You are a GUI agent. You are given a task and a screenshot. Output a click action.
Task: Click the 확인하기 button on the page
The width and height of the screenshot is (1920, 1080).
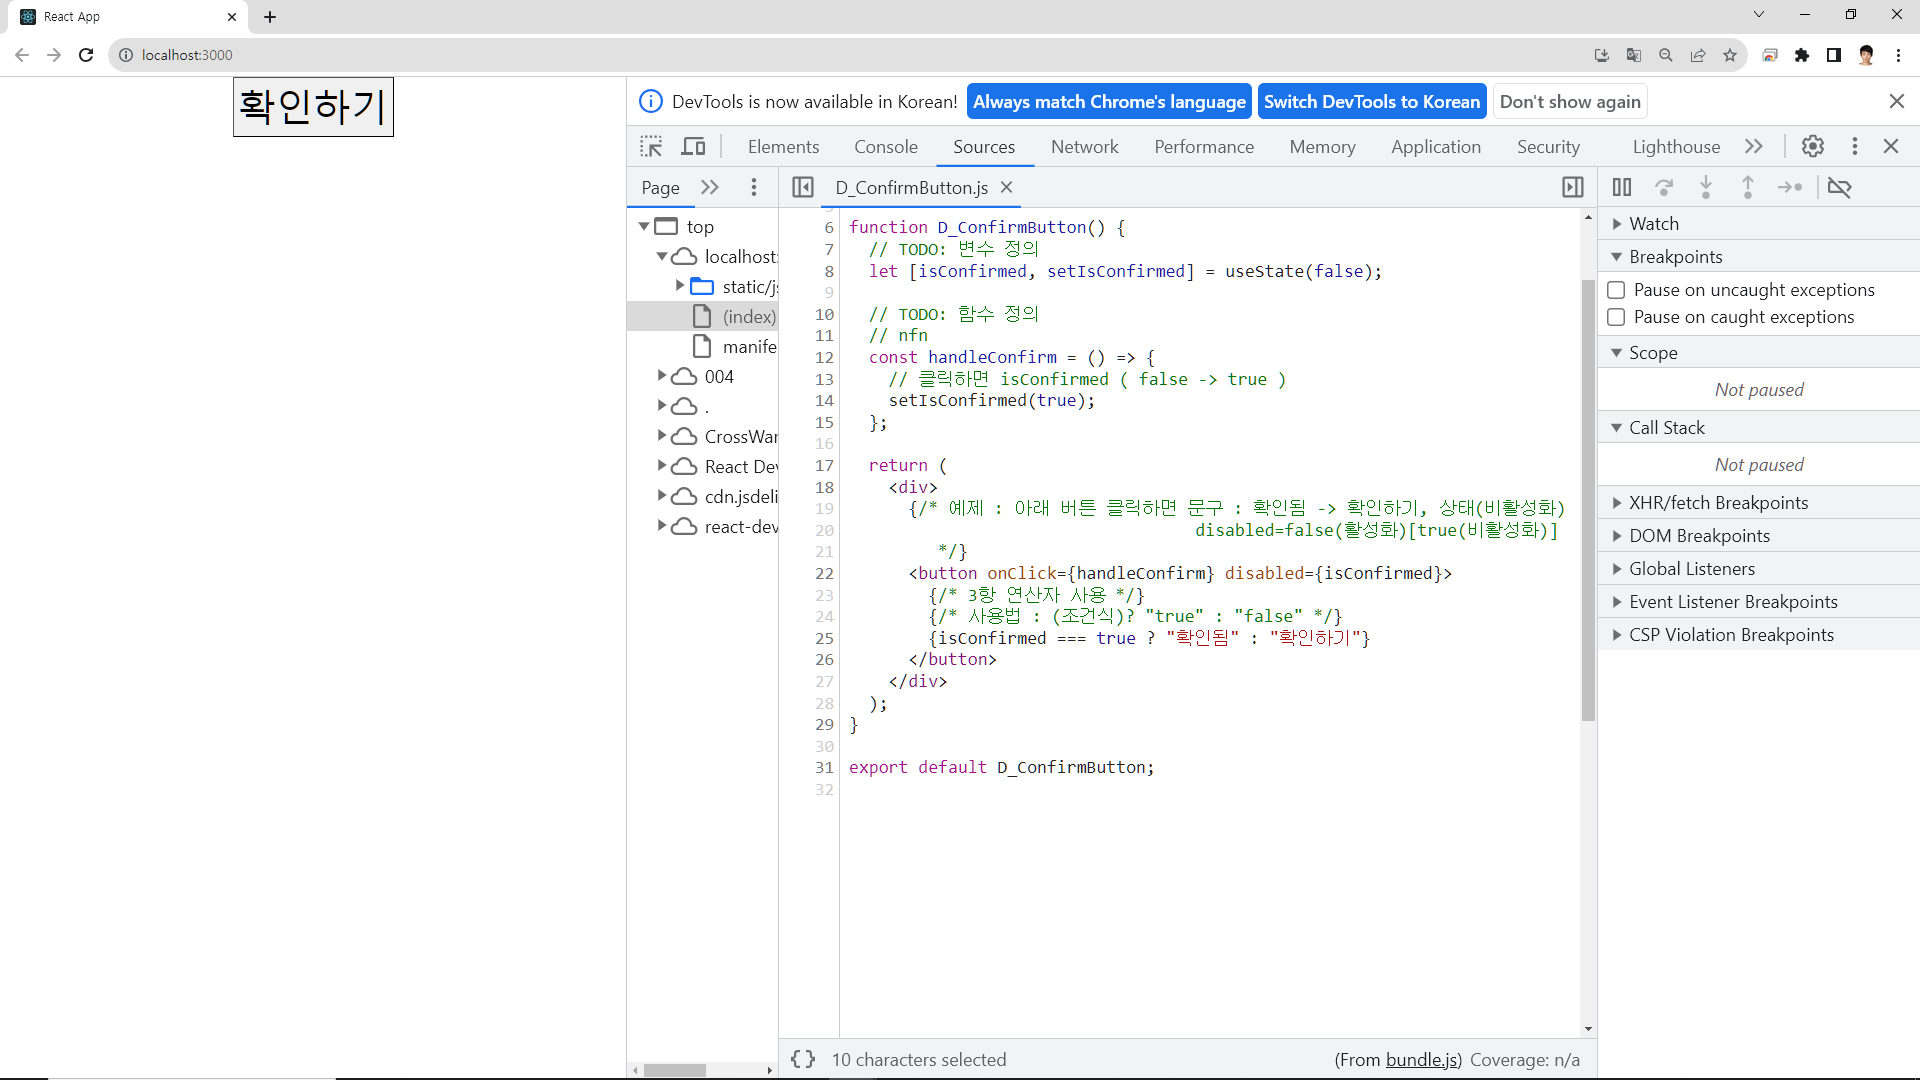click(x=313, y=107)
